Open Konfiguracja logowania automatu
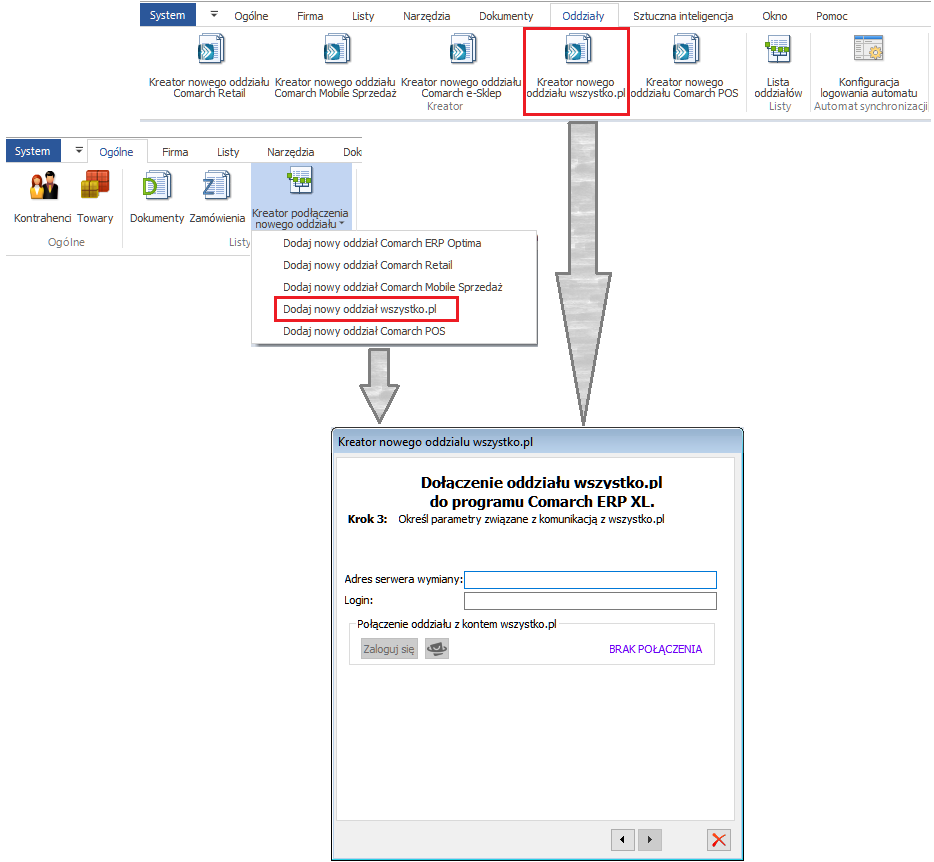This screenshot has height=862, width=934. 868,67
